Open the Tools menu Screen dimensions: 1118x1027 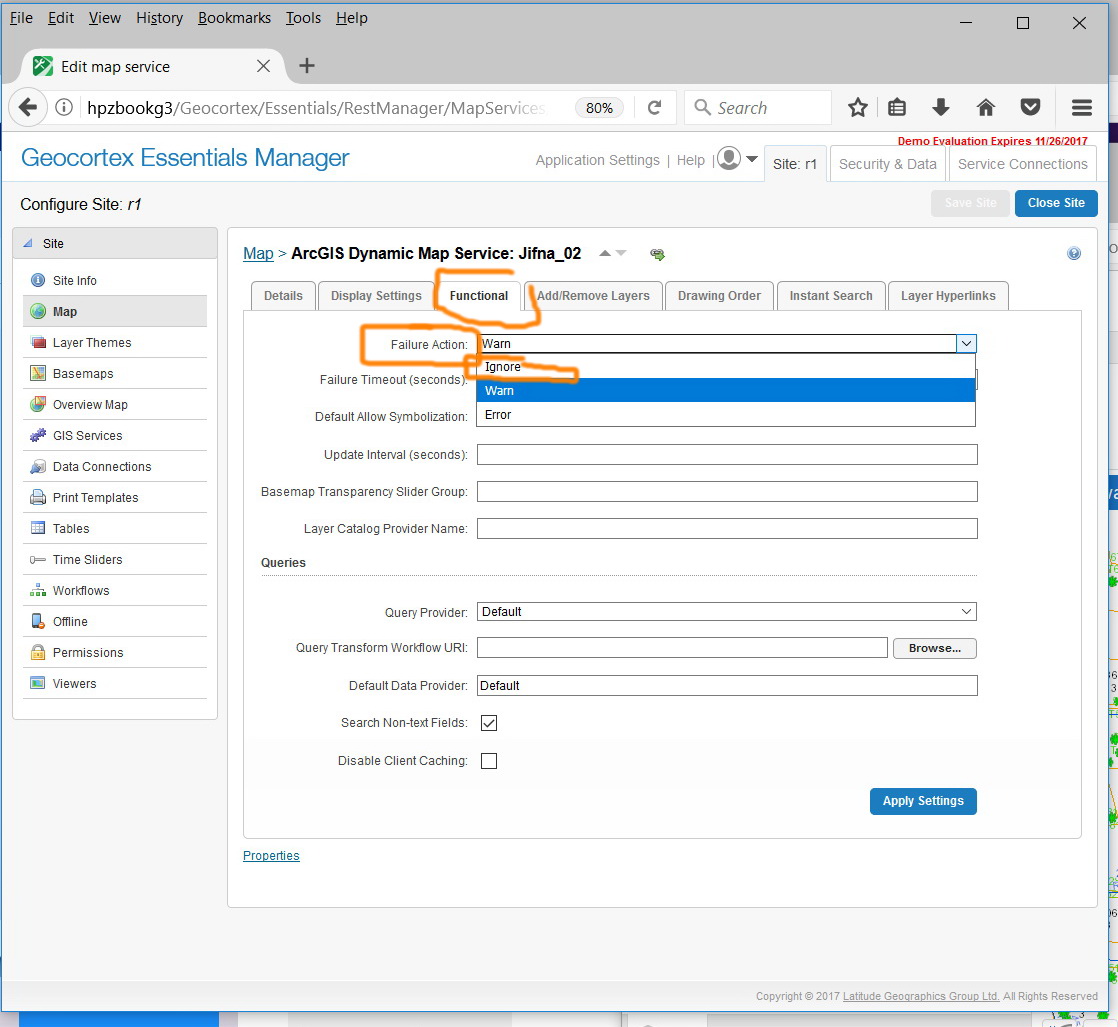[303, 18]
